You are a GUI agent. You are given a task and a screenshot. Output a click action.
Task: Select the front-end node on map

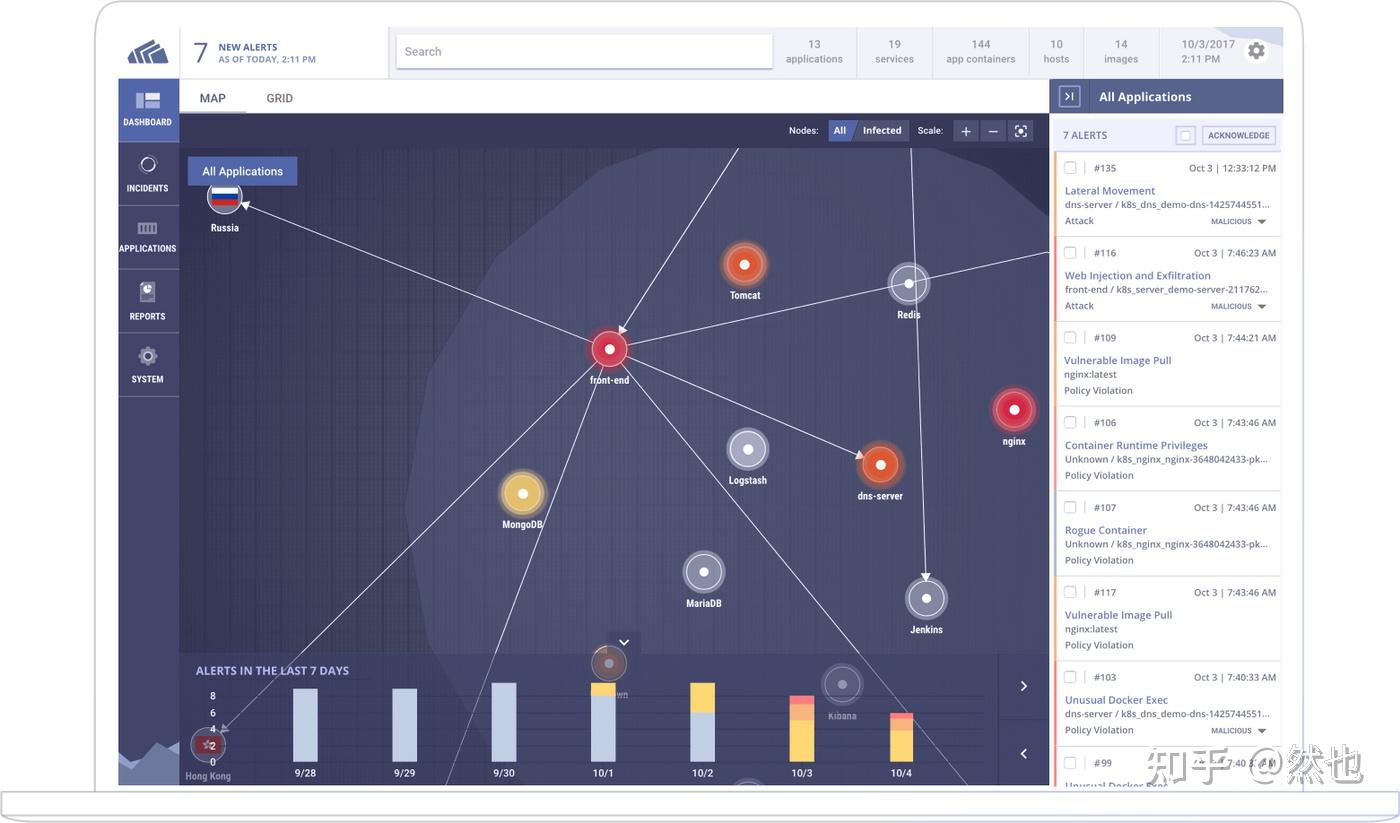[609, 350]
